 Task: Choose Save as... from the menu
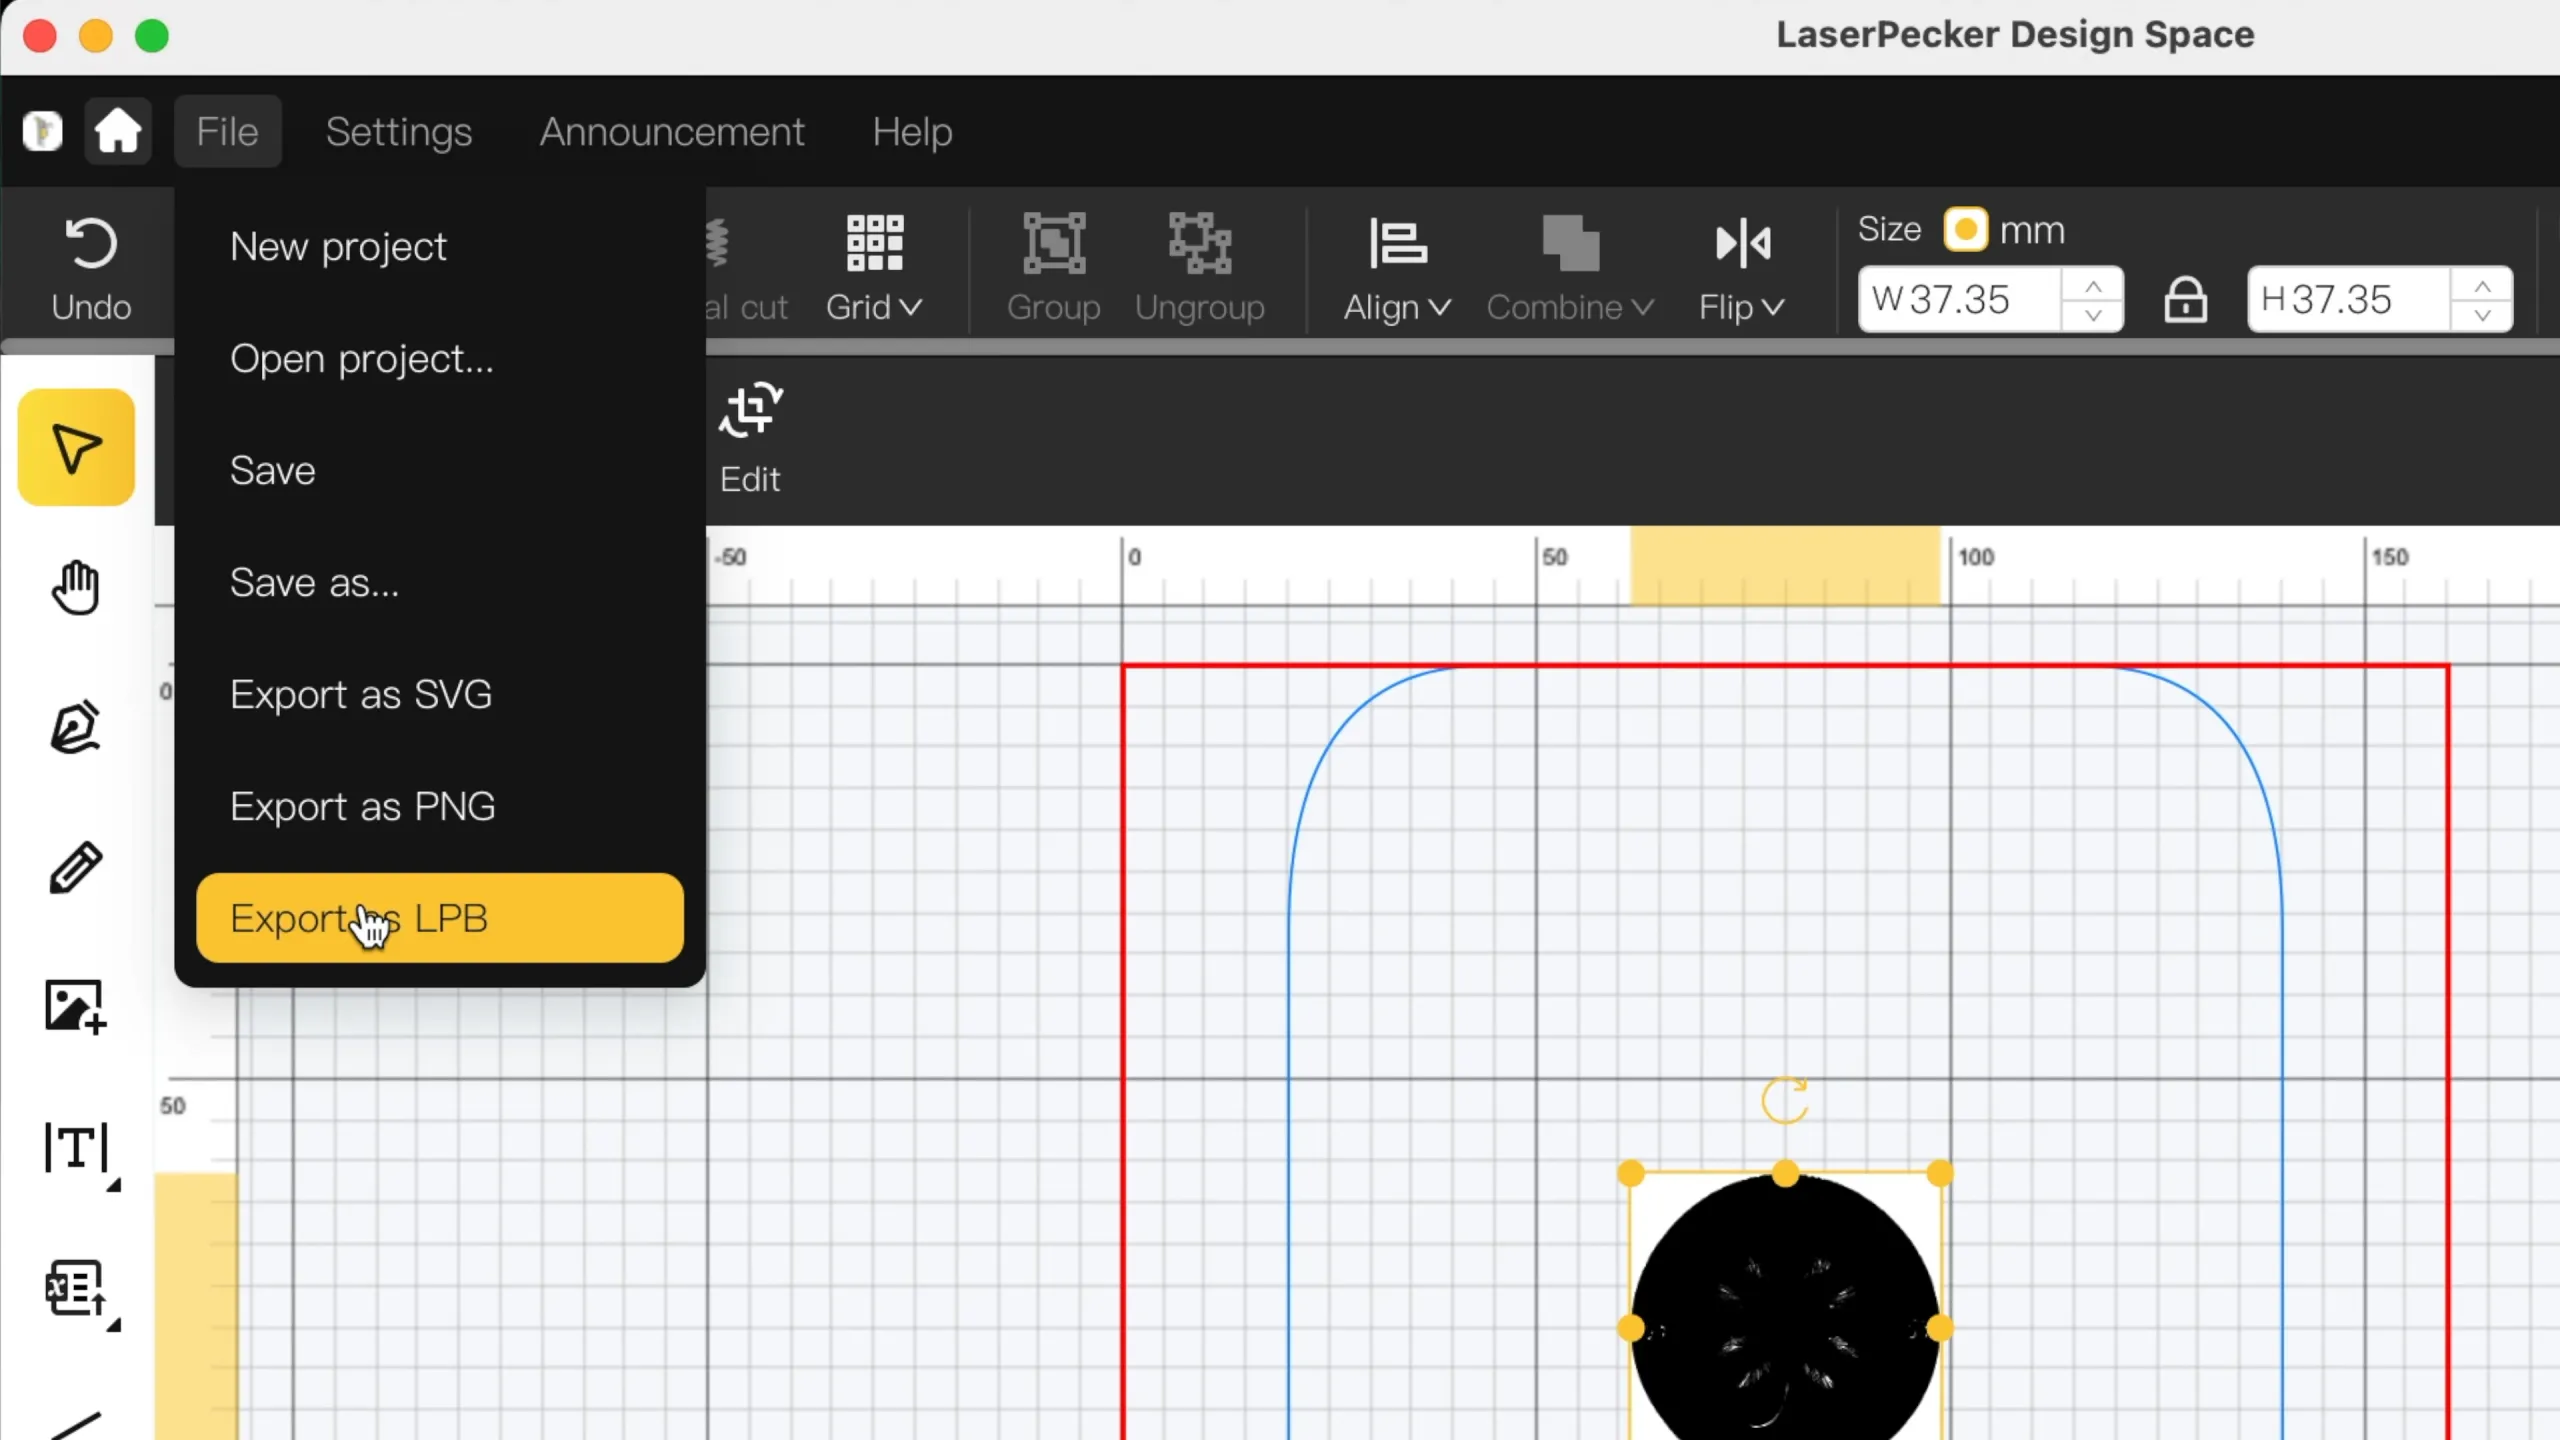[440, 582]
